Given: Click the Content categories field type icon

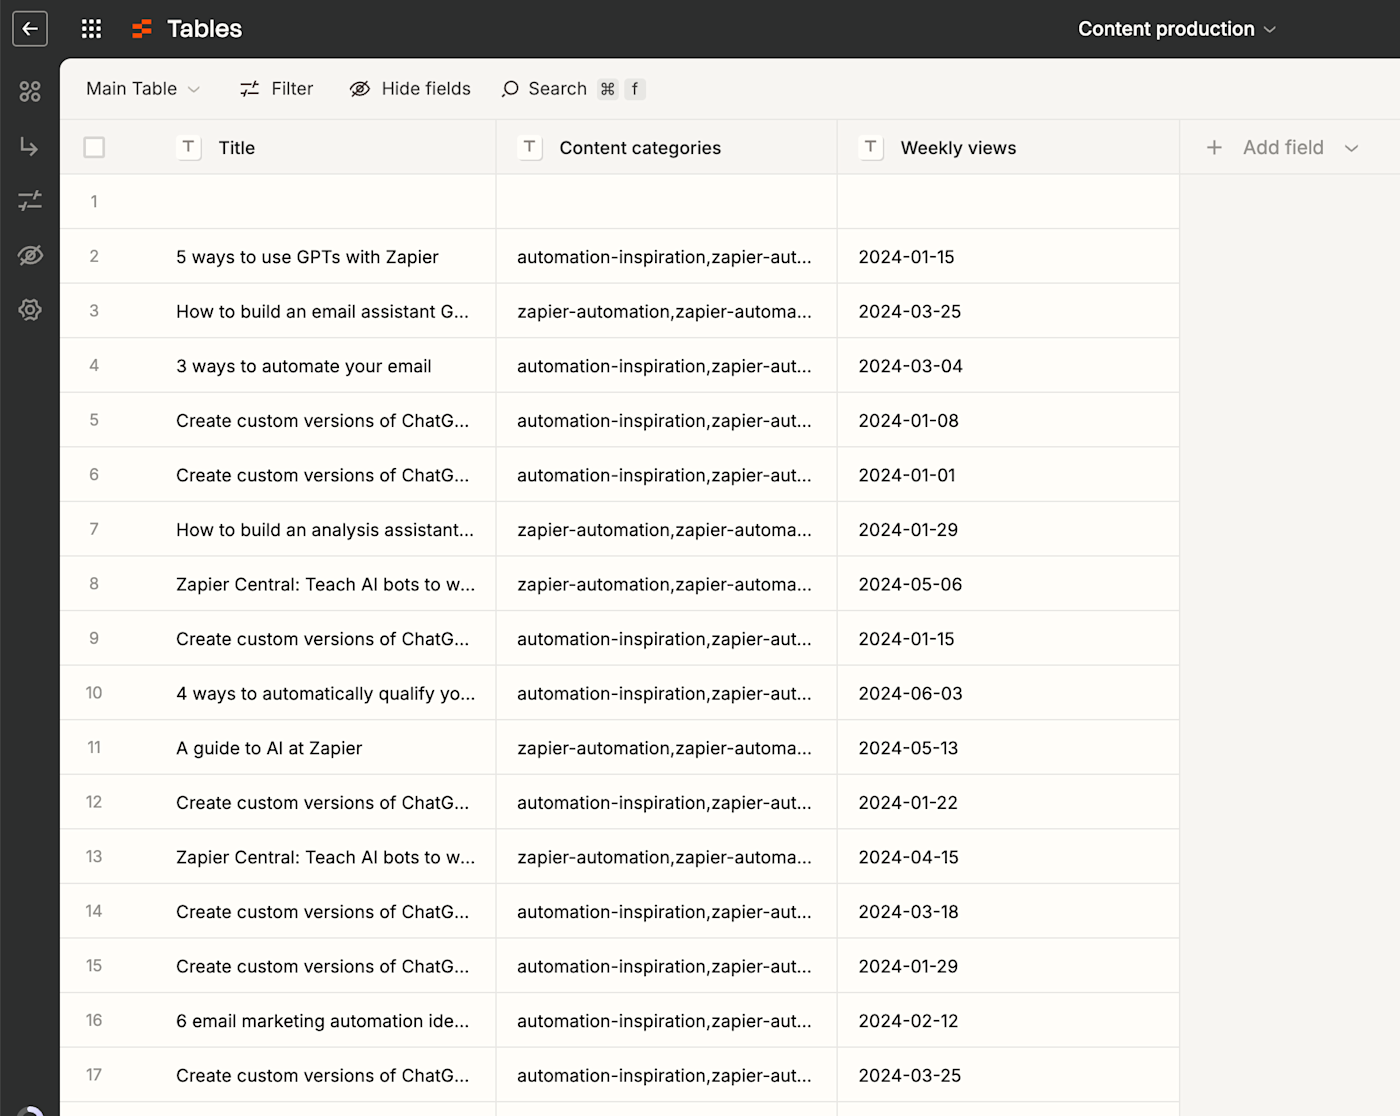Looking at the screenshot, I should point(529,147).
